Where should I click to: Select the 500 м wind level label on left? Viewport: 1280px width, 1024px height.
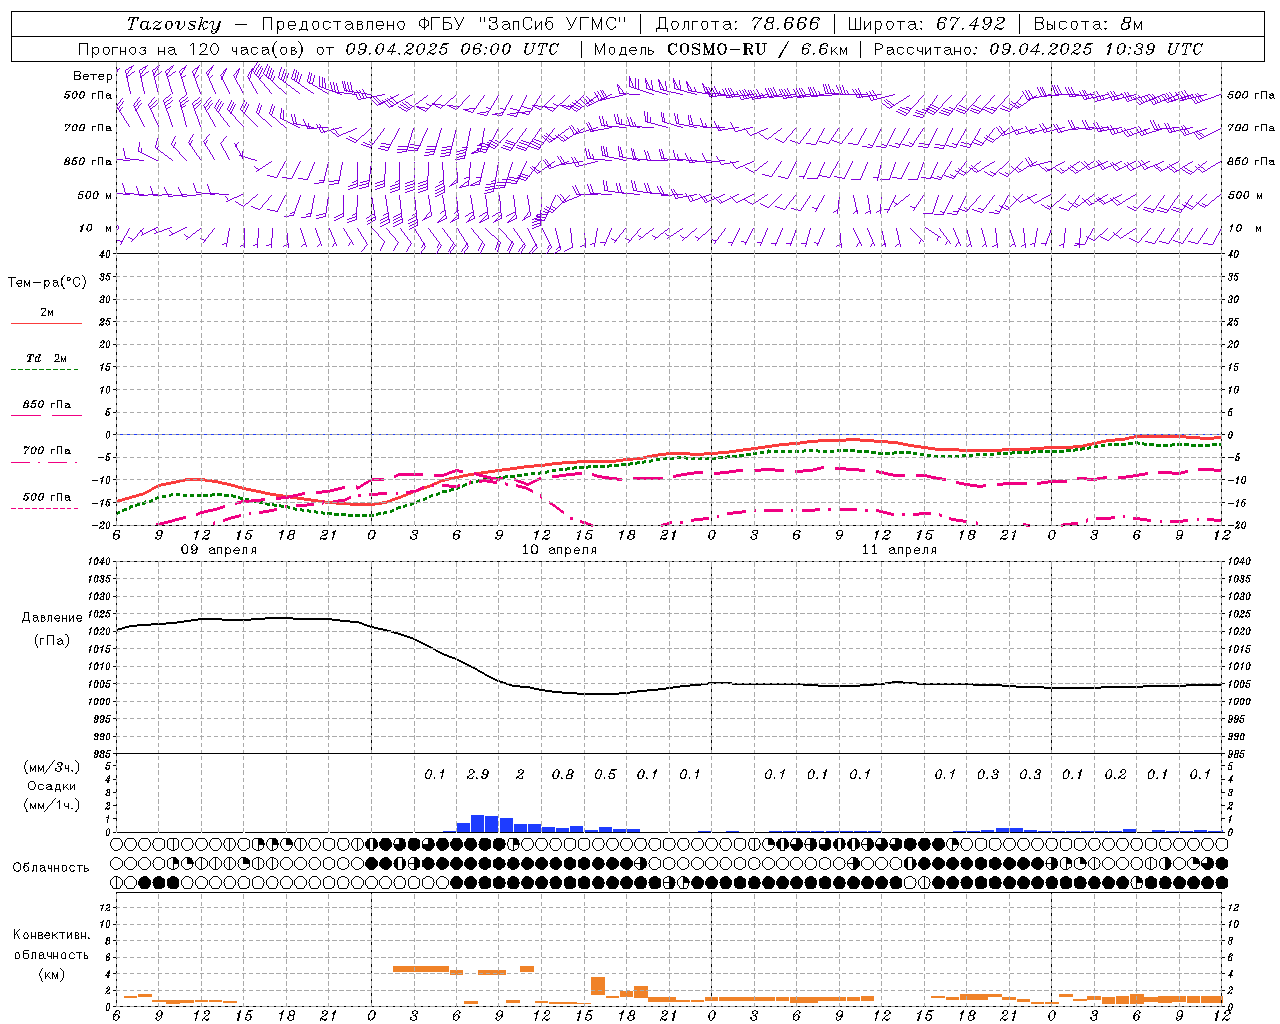[x=95, y=195]
